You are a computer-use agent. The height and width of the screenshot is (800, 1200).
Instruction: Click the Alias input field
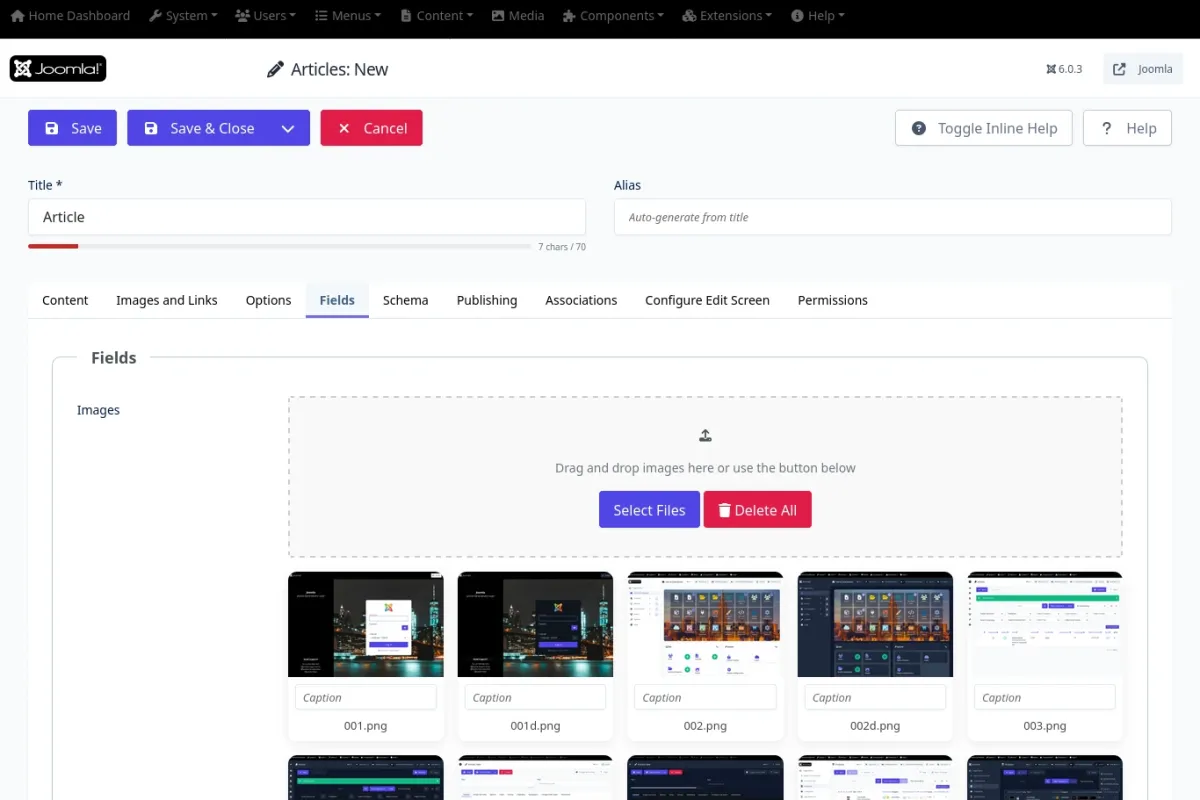892,217
